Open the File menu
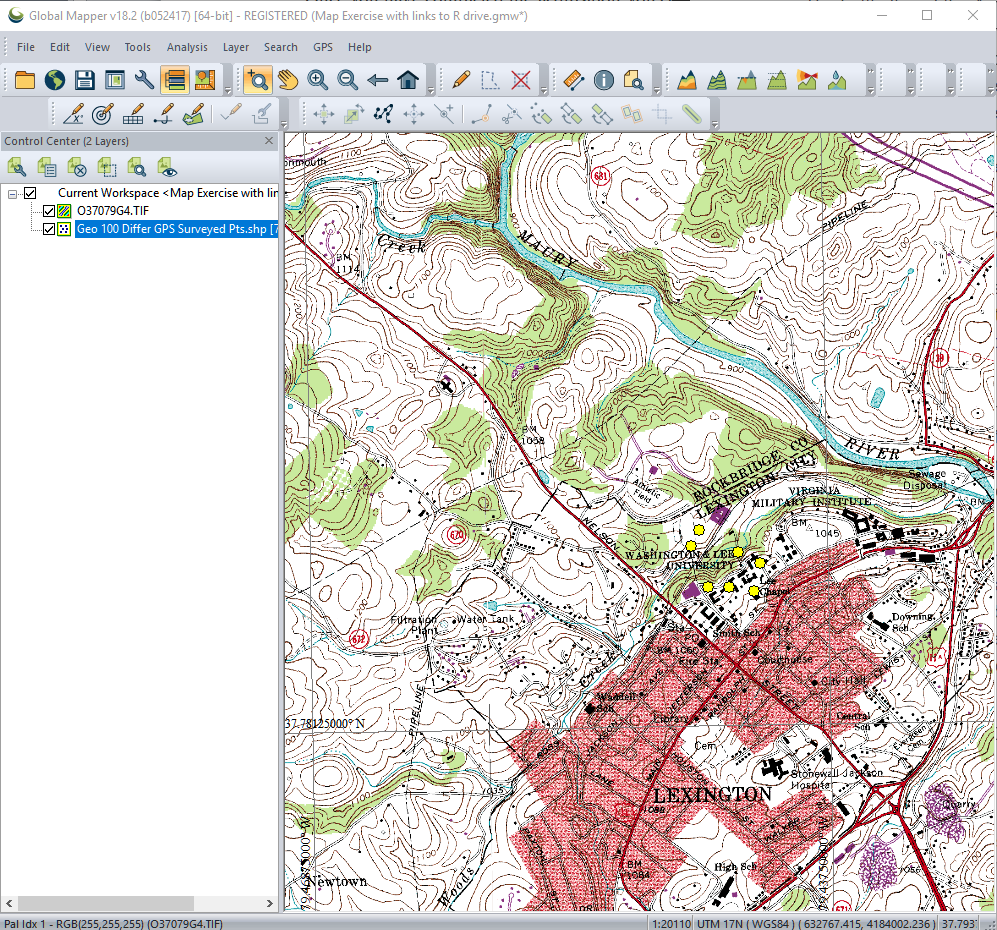The image size is (997, 930). [x=25, y=47]
